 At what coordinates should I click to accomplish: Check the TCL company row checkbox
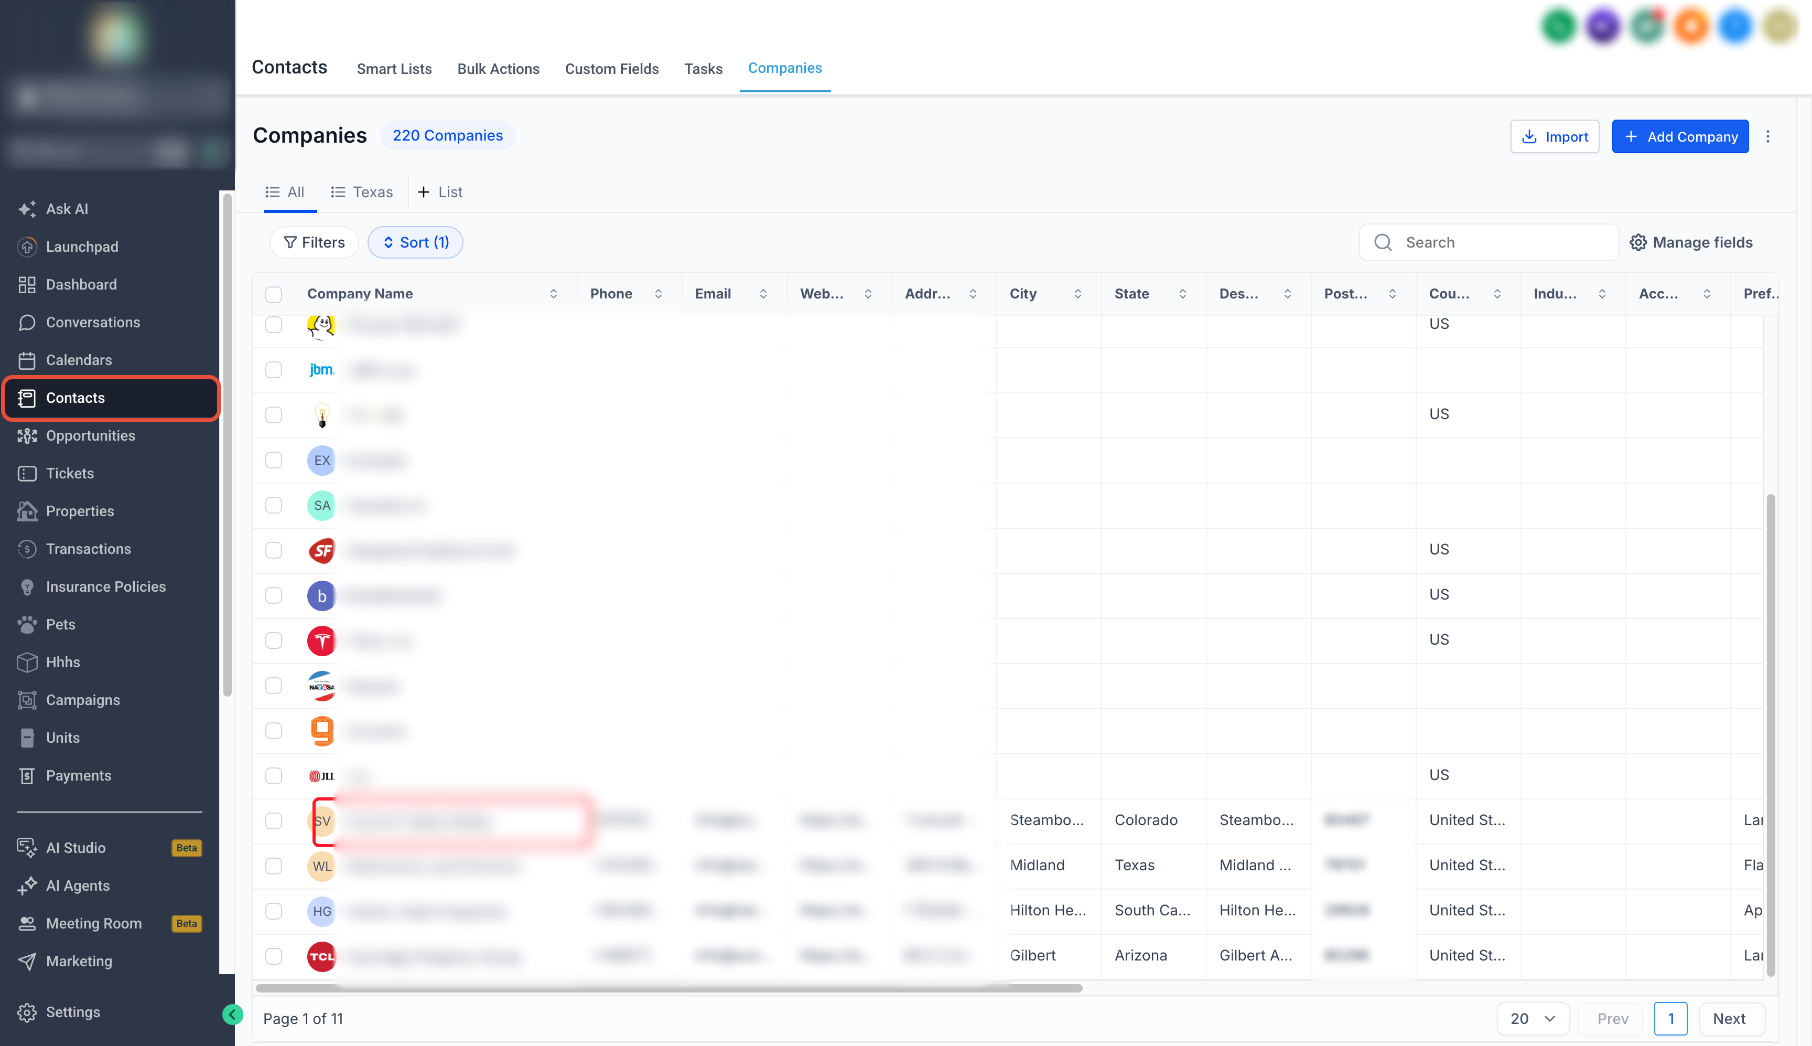[274, 956]
